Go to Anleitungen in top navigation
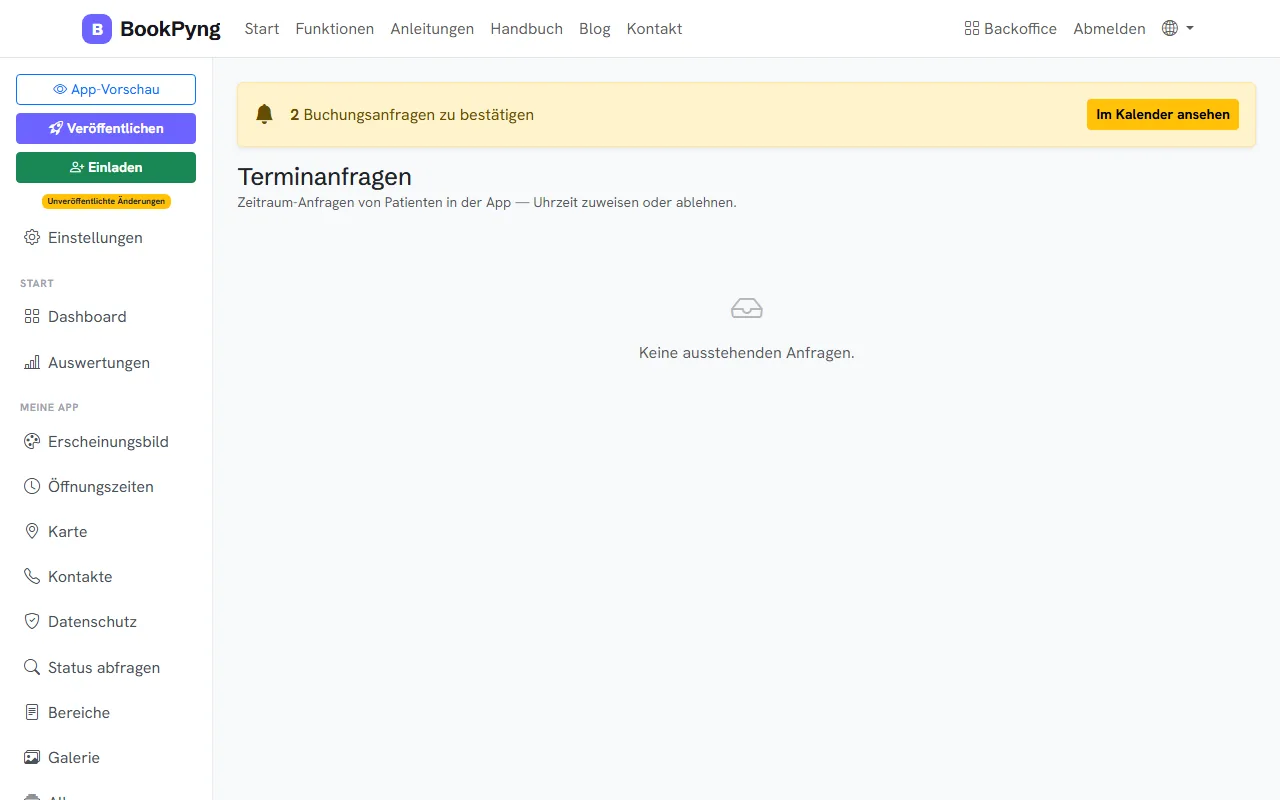 click(x=432, y=29)
